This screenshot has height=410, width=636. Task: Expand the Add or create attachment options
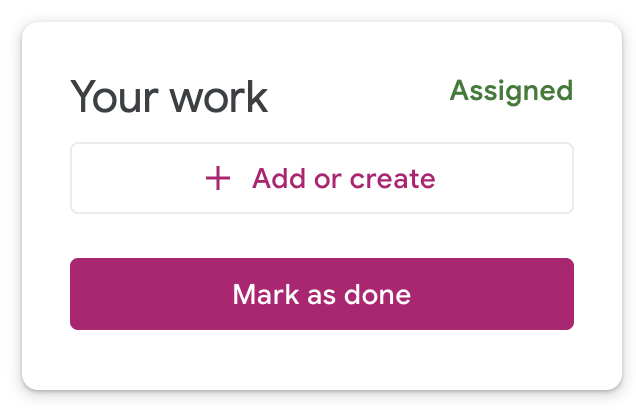[321, 179]
